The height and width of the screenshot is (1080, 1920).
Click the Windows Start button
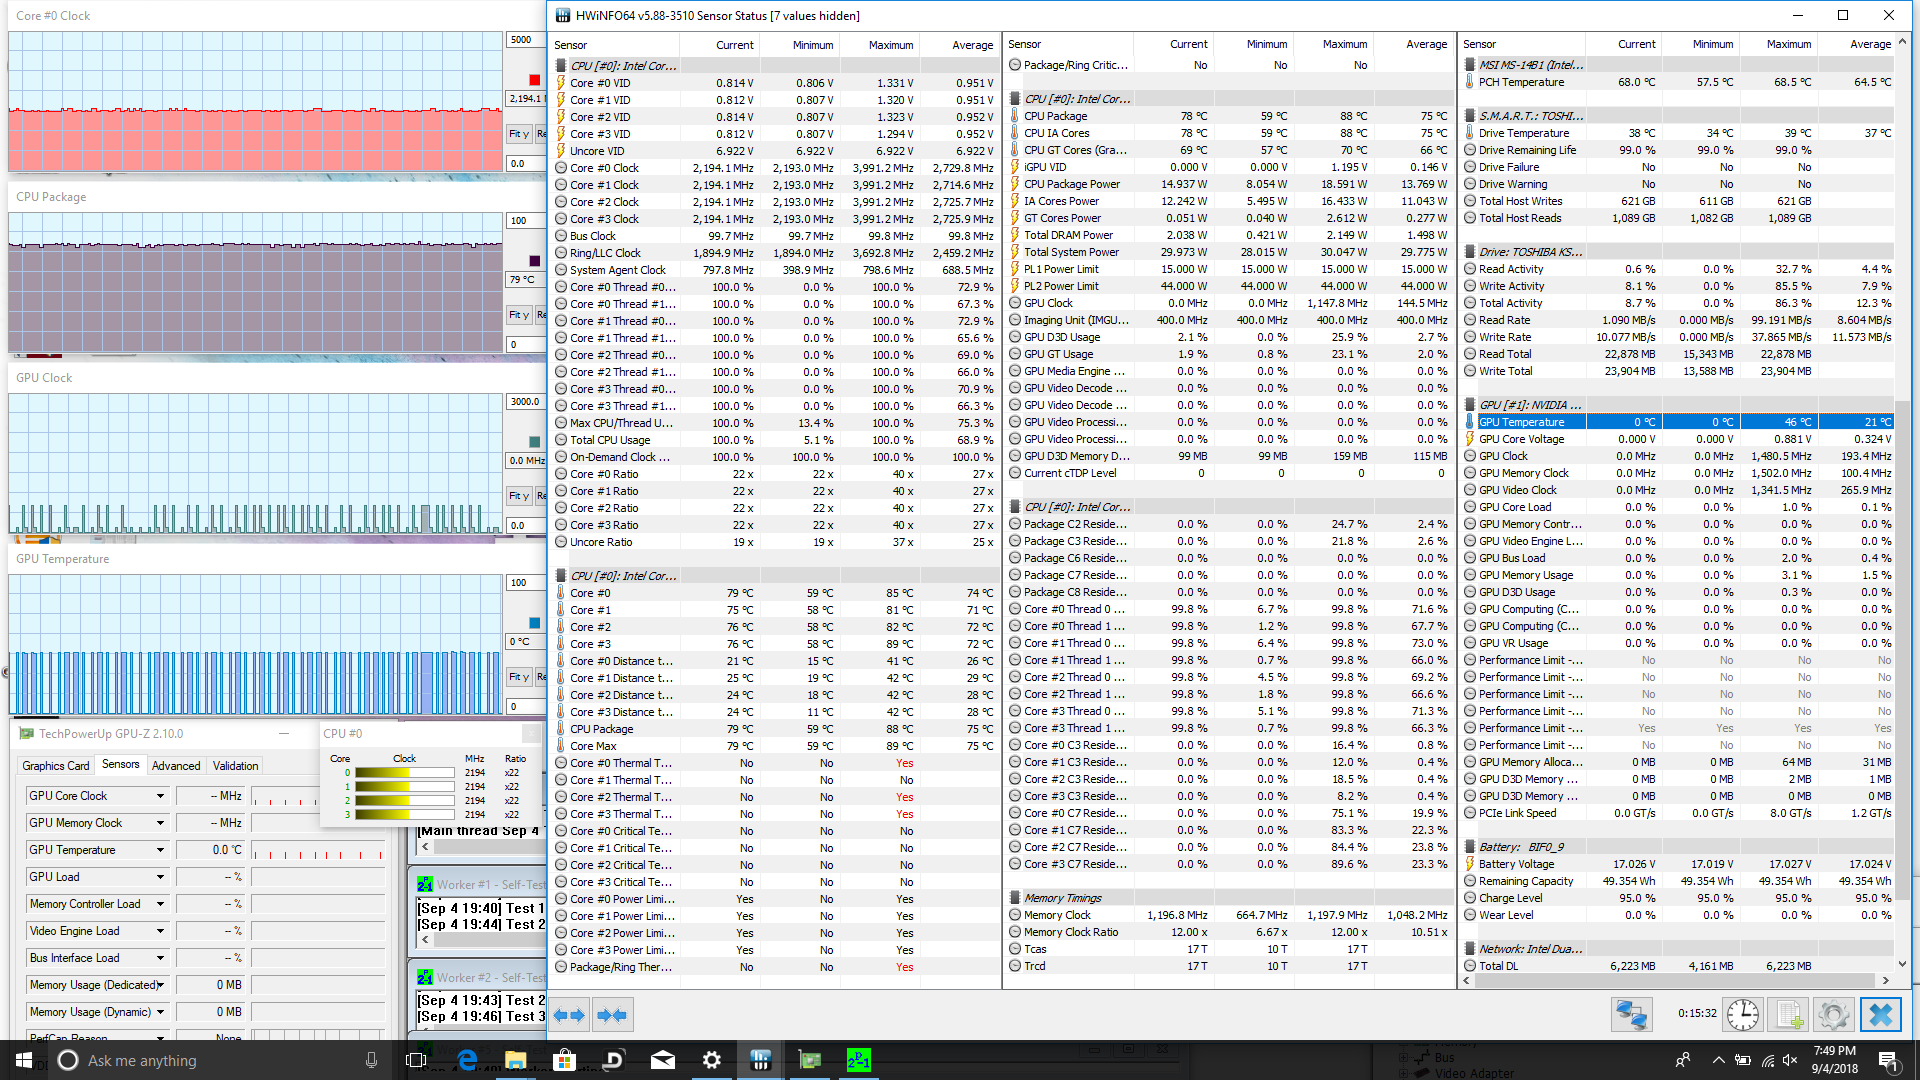pos(24,1060)
